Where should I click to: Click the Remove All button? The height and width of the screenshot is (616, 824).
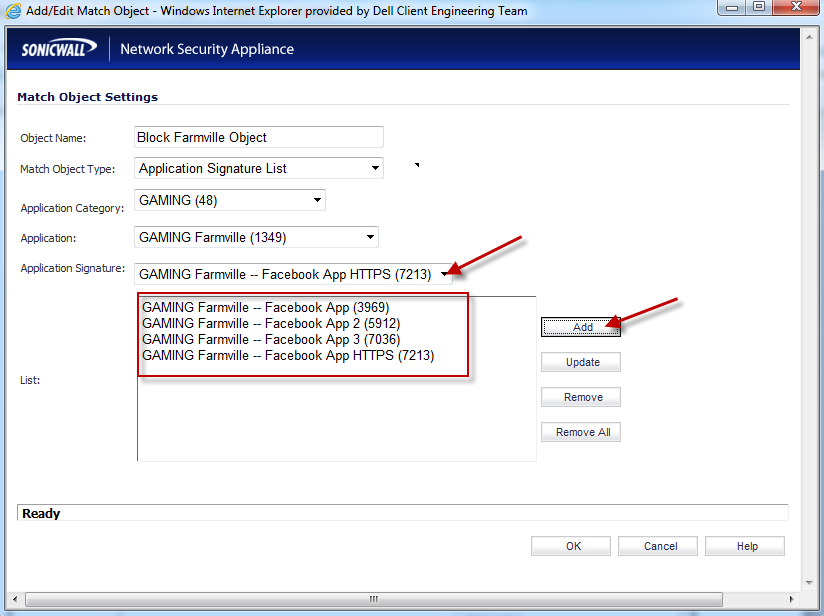pos(581,432)
